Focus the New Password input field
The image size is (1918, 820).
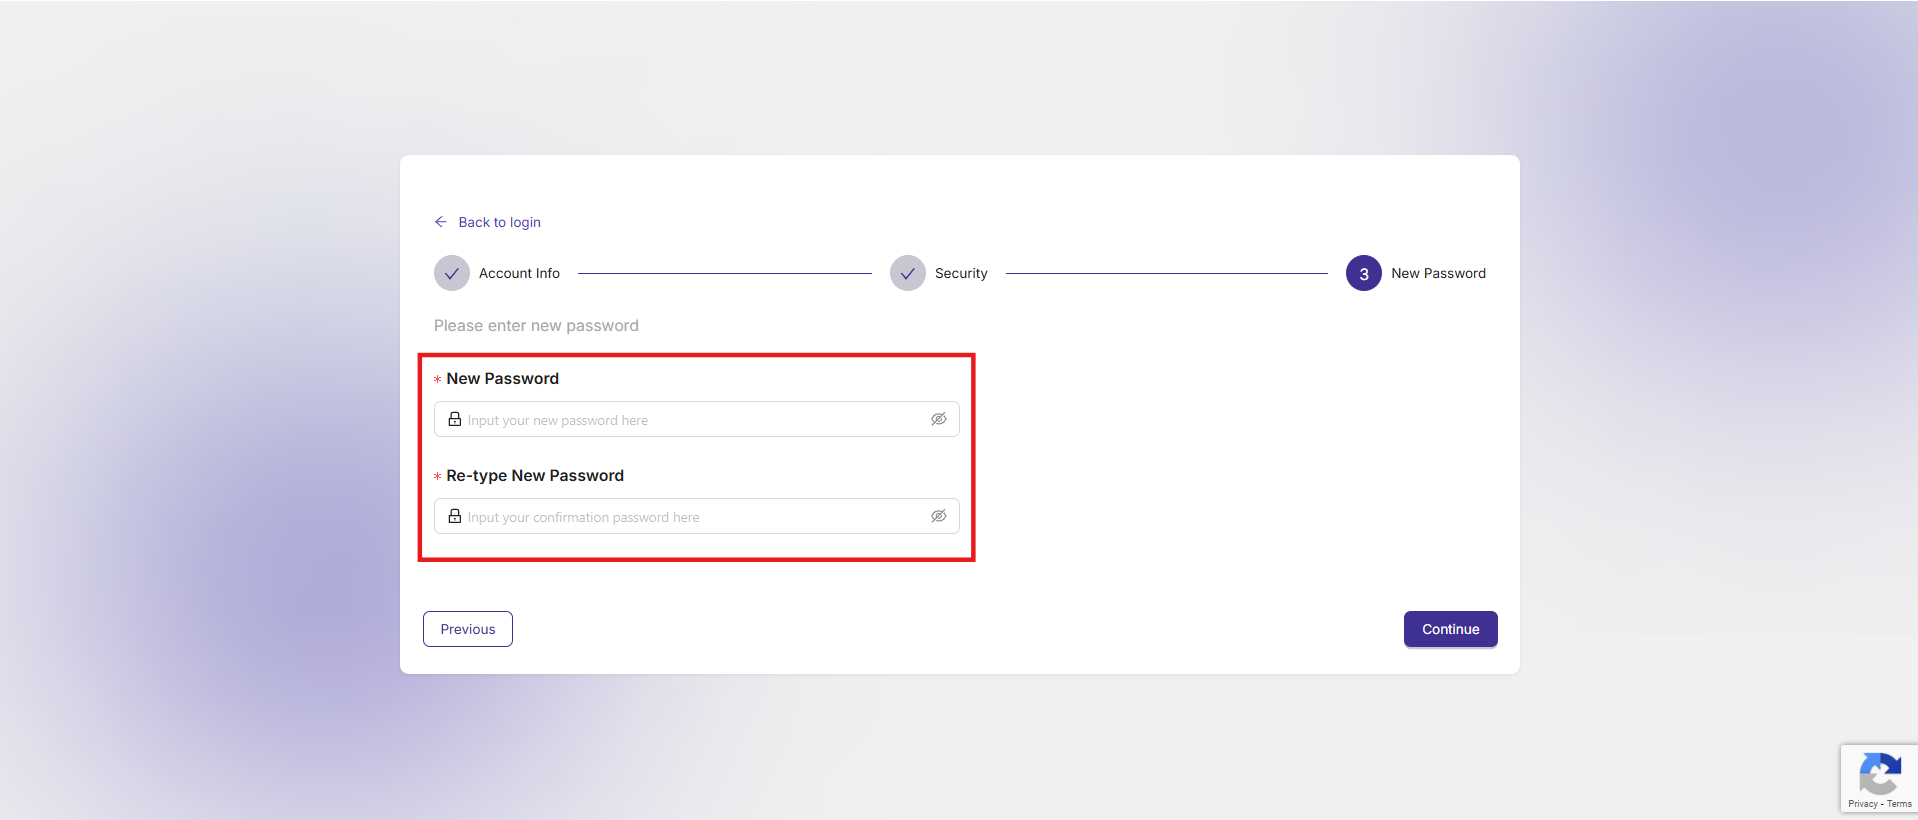coord(690,420)
